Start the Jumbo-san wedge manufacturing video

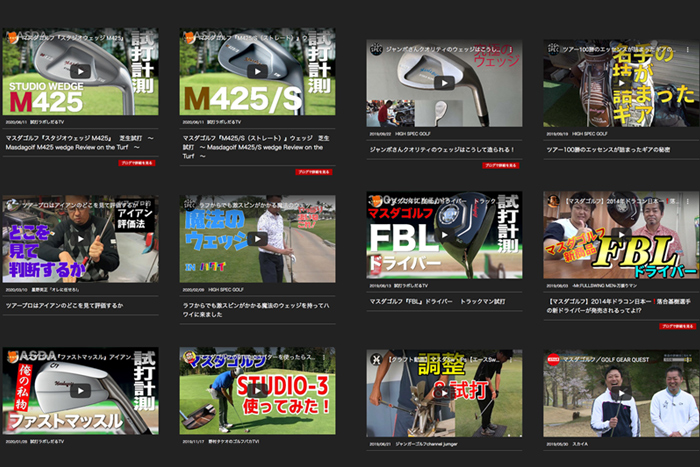click(x=444, y=83)
